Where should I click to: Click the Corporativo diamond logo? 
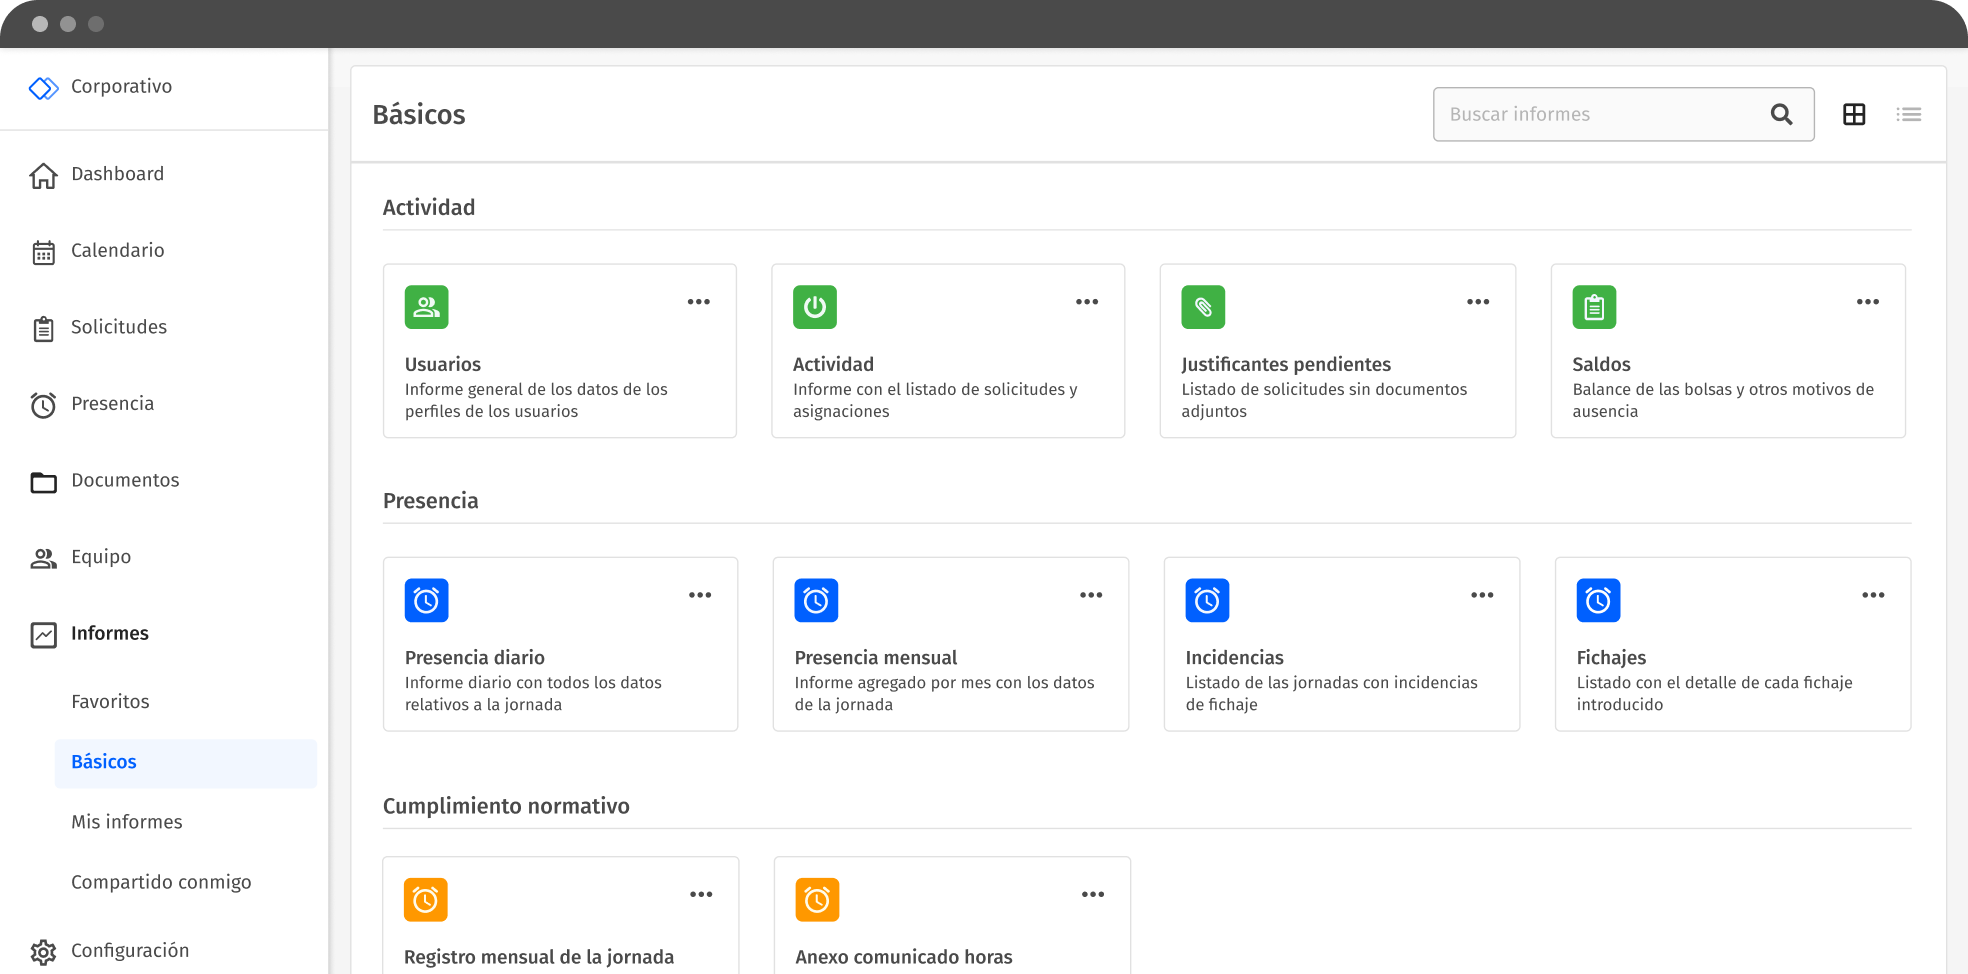click(43, 87)
